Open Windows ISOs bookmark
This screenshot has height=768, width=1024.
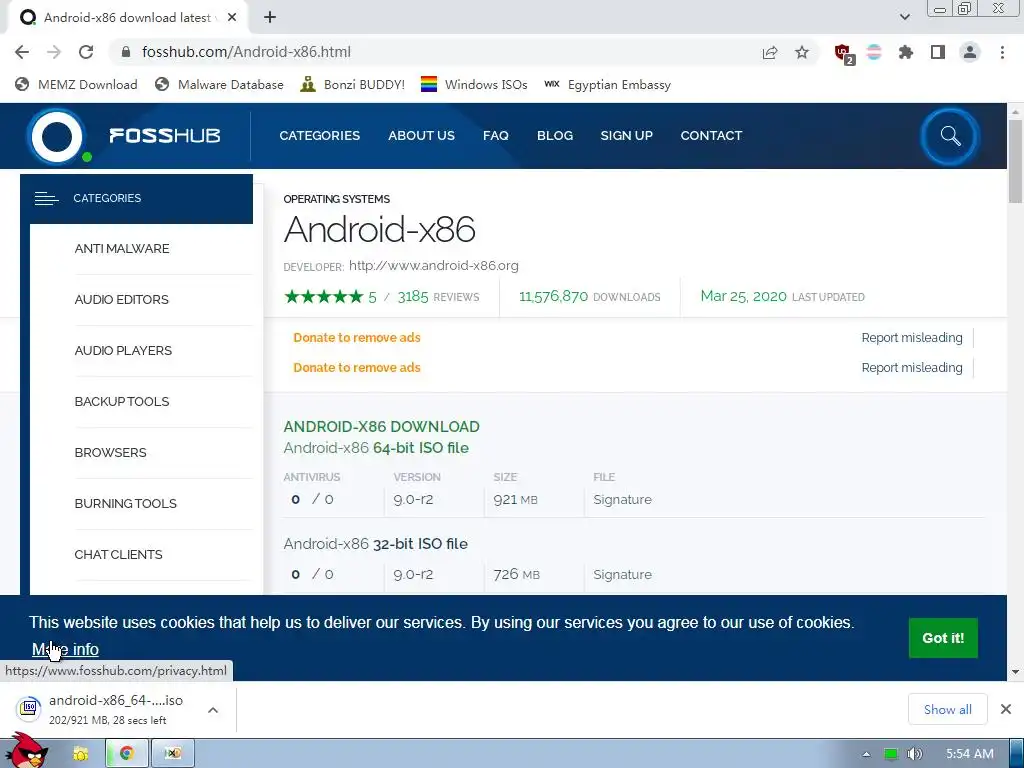474,85
